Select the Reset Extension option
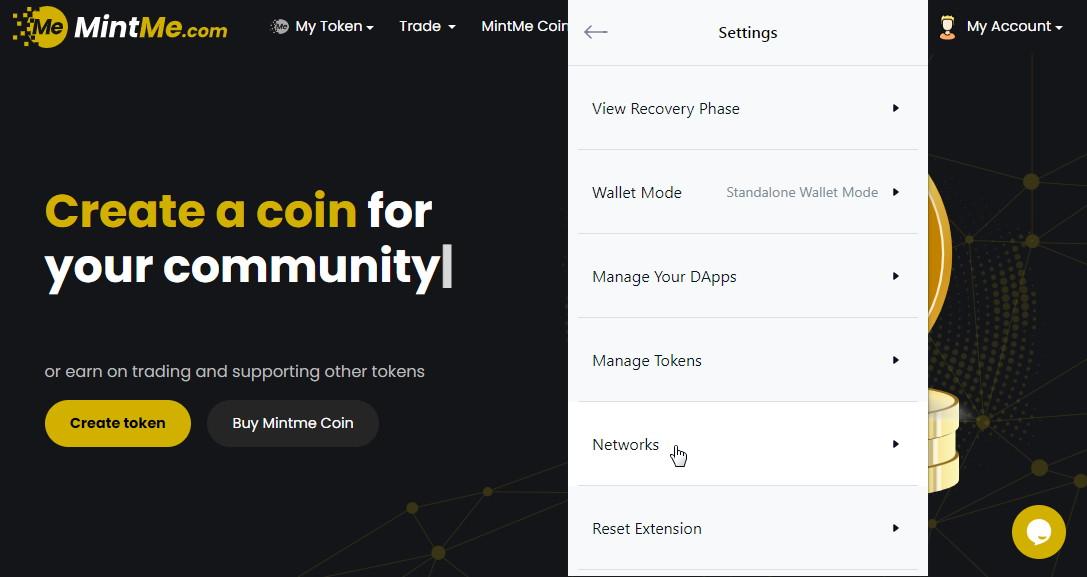This screenshot has width=1087, height=577. pos(647,529)
